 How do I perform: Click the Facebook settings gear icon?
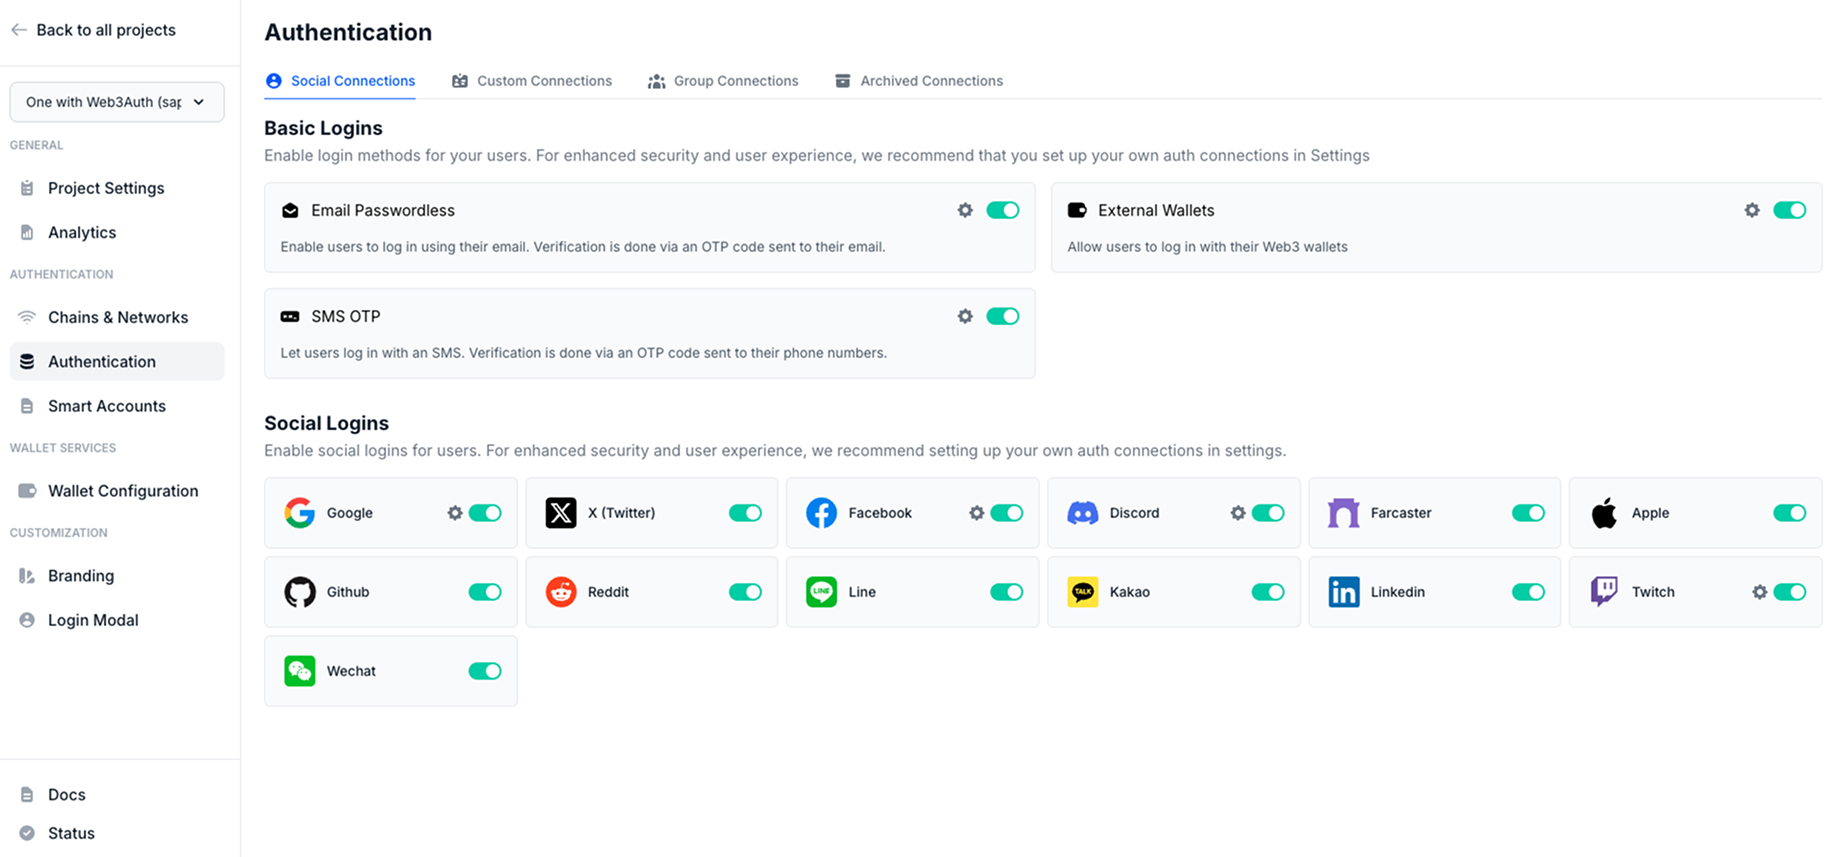pos(977,513)
